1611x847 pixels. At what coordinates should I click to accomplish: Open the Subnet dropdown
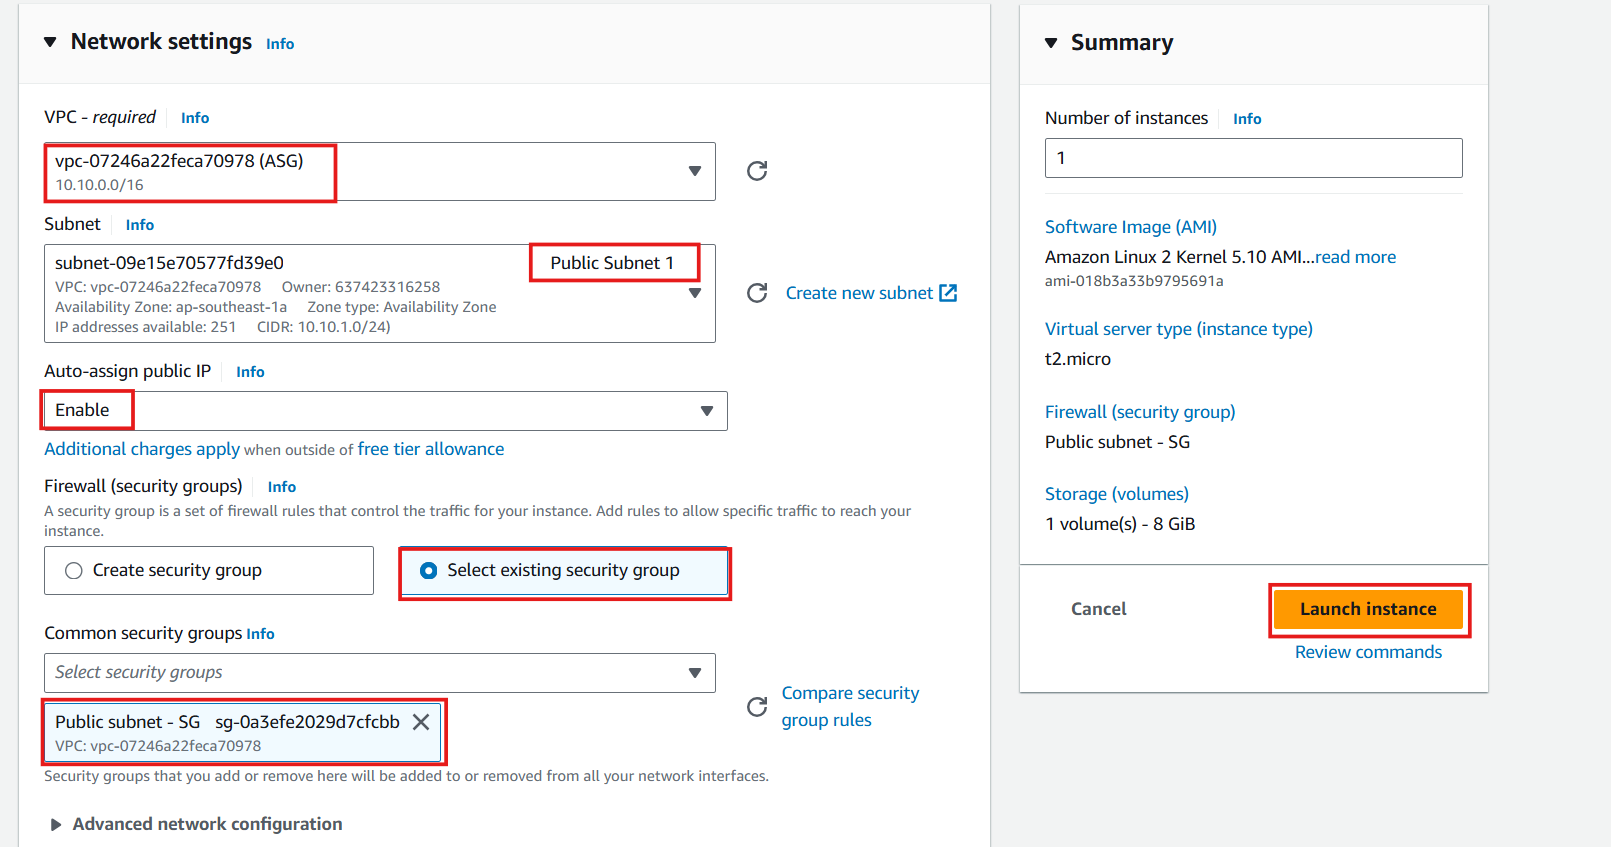(380, 293)
